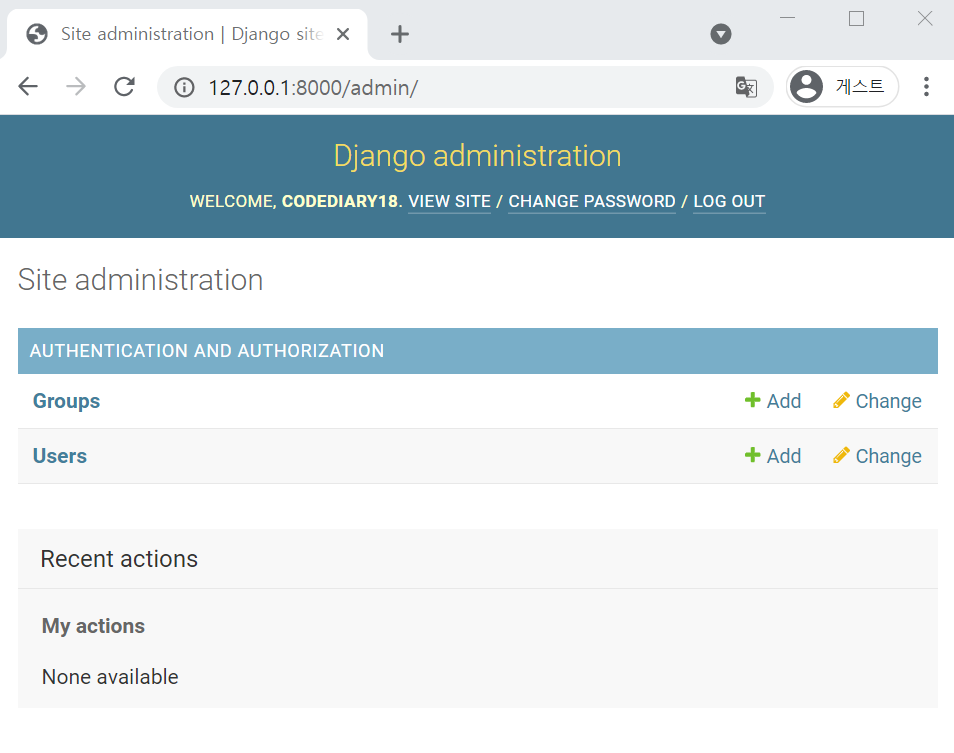Click the 'My actions' subheading
The height and width of the screenshot is (753, 954).
click(93, 626)
